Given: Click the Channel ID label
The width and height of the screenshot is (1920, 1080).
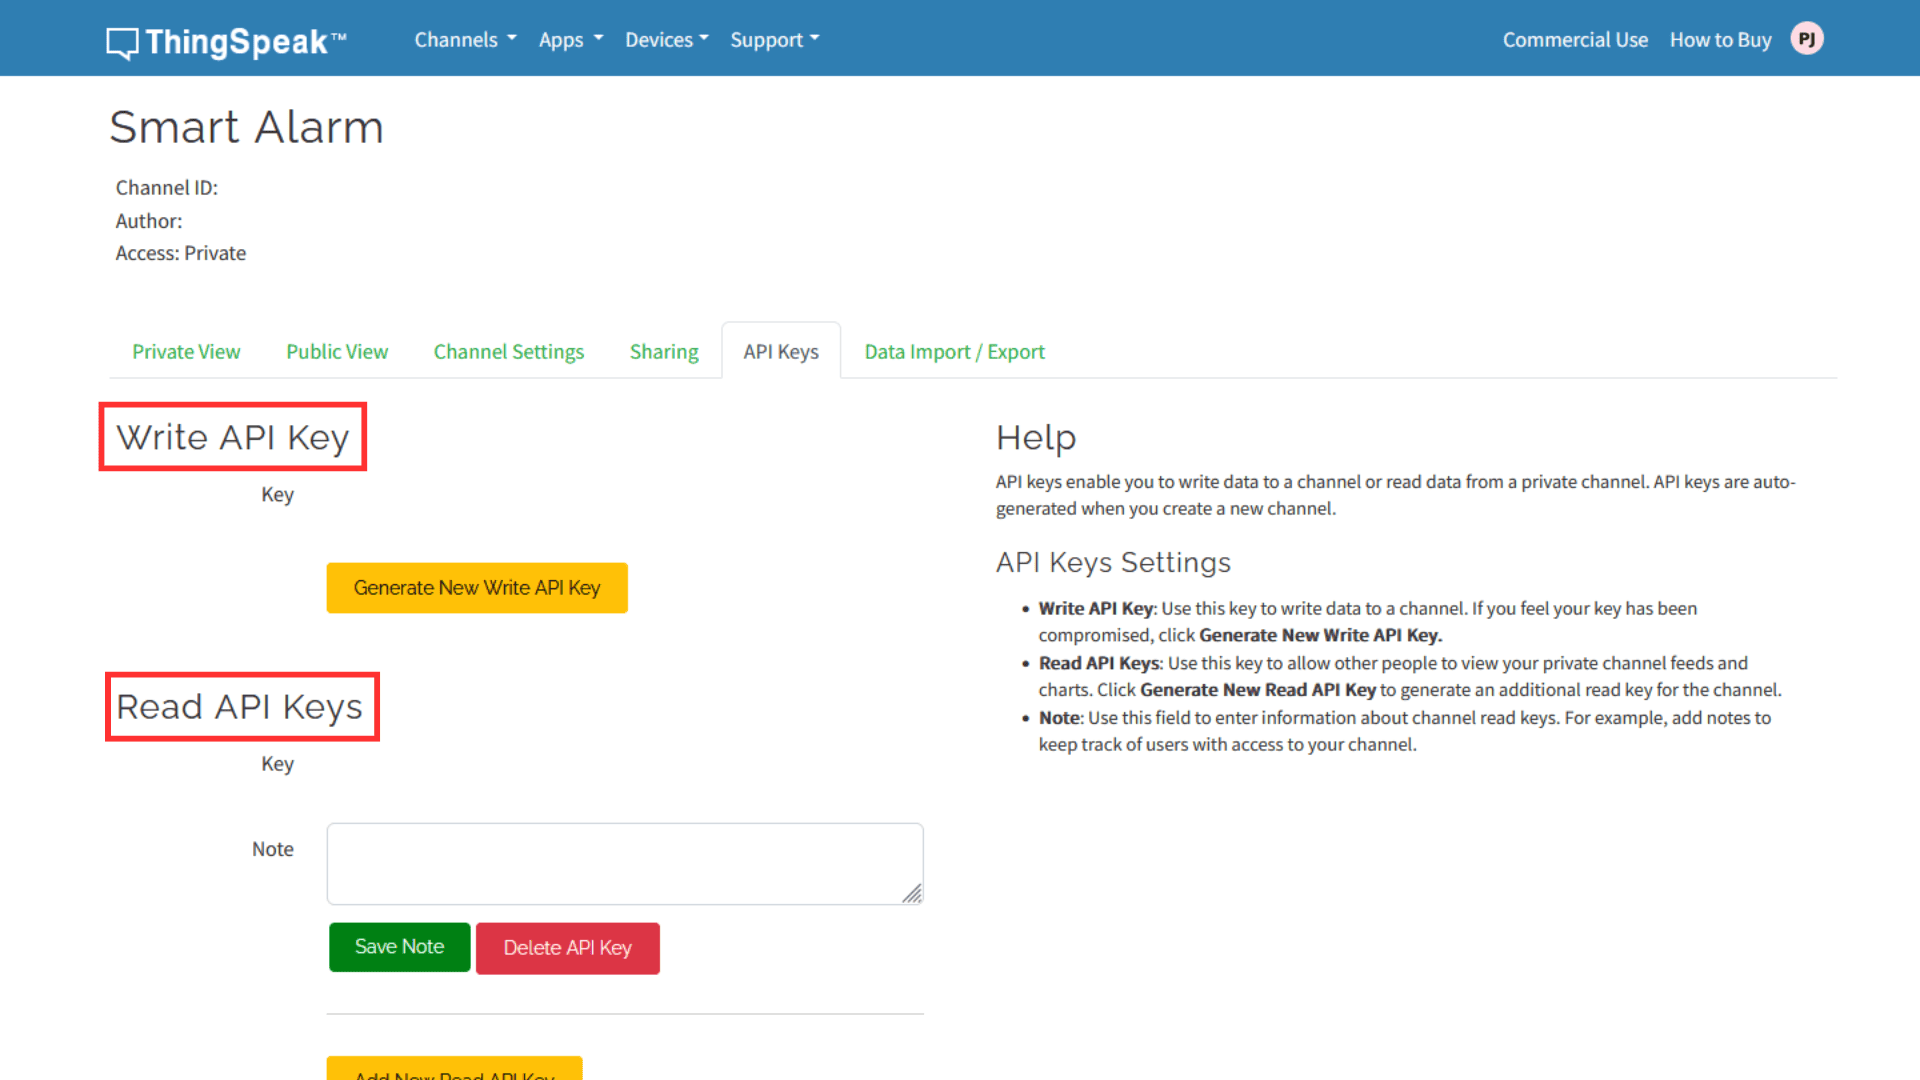Looking at the screenshot, I should click(x=167, y=188).
